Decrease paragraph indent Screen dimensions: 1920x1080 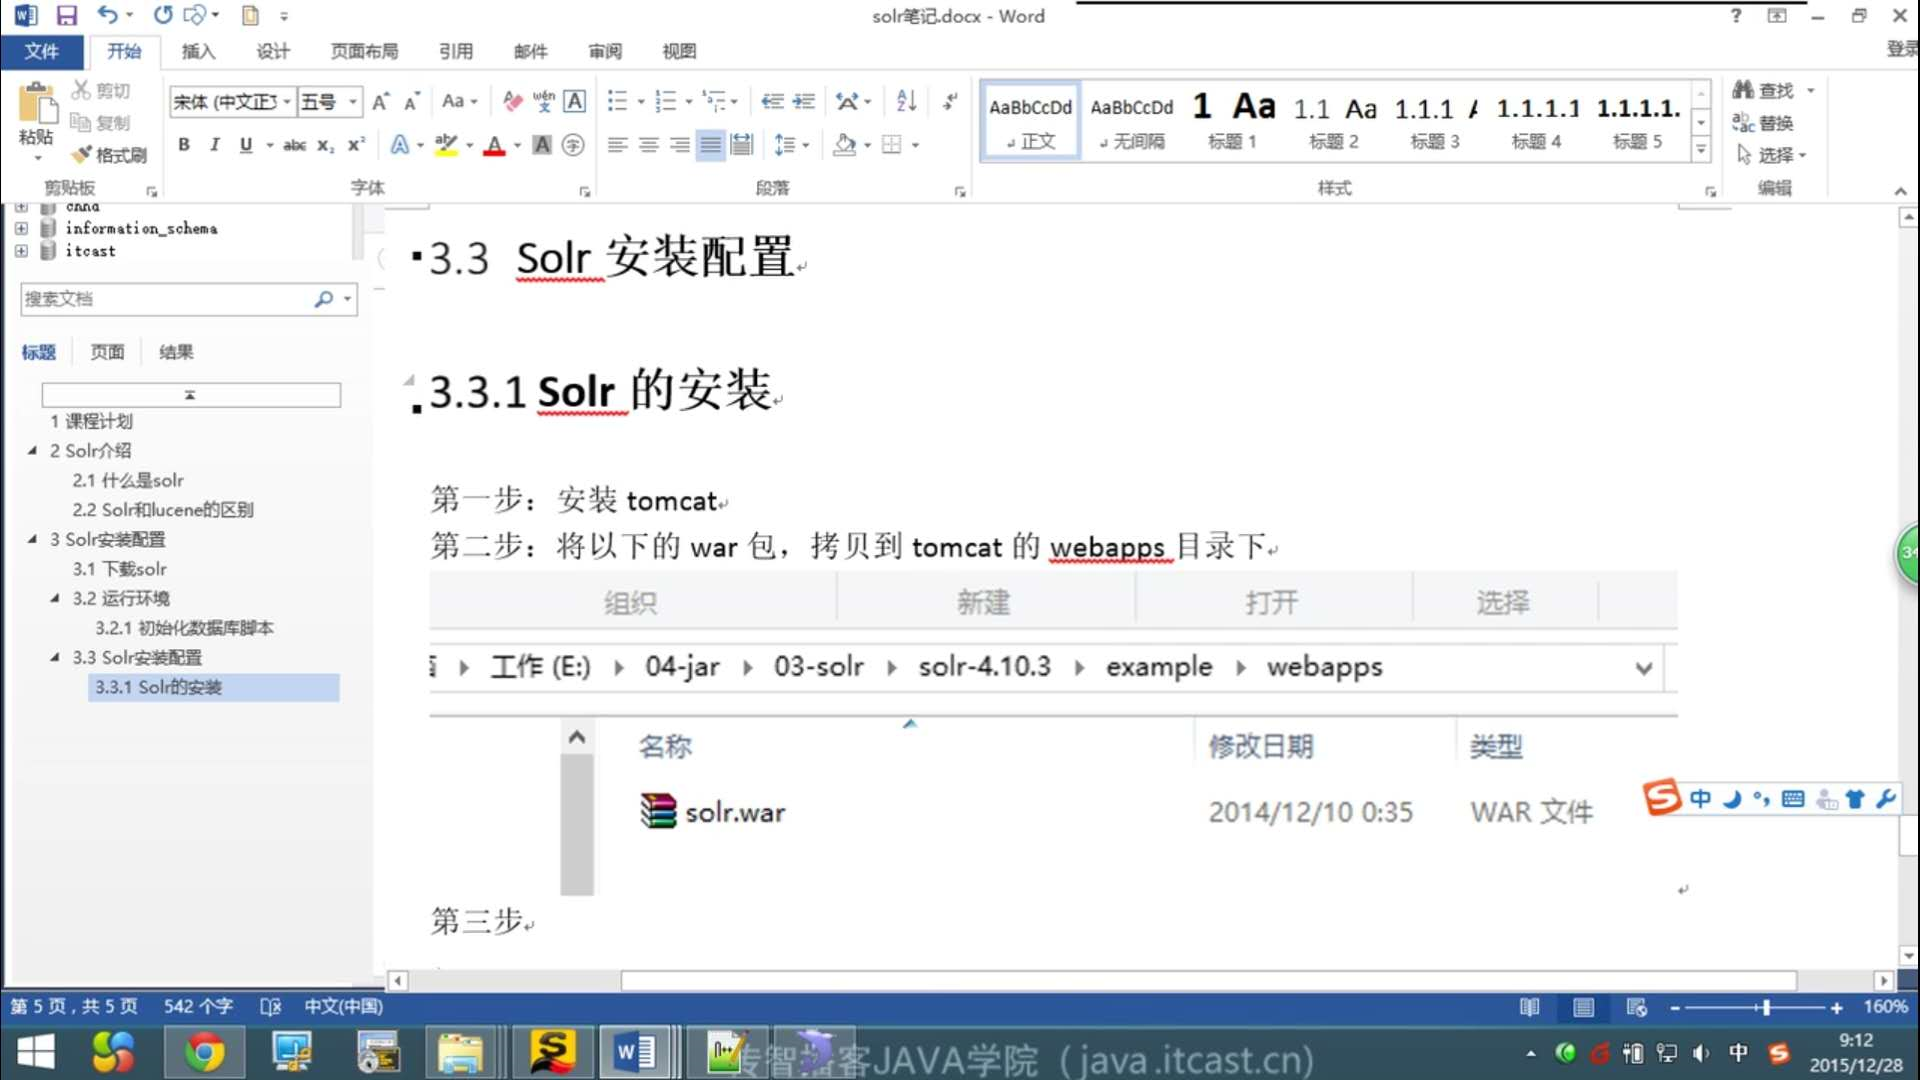pyautogui.click(x=772, y=102)
